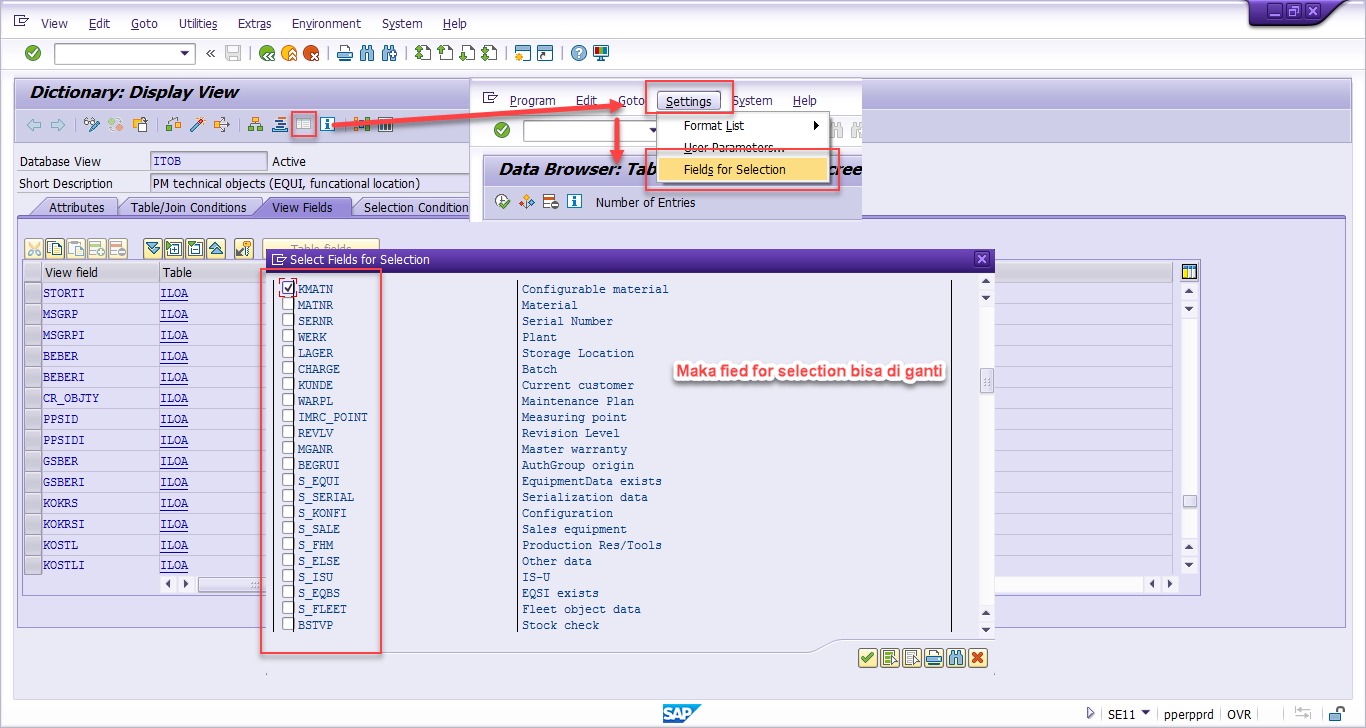Click the Contents table icon in Dictionary toolbar
Screen dimensions: 1366x728
303,124
